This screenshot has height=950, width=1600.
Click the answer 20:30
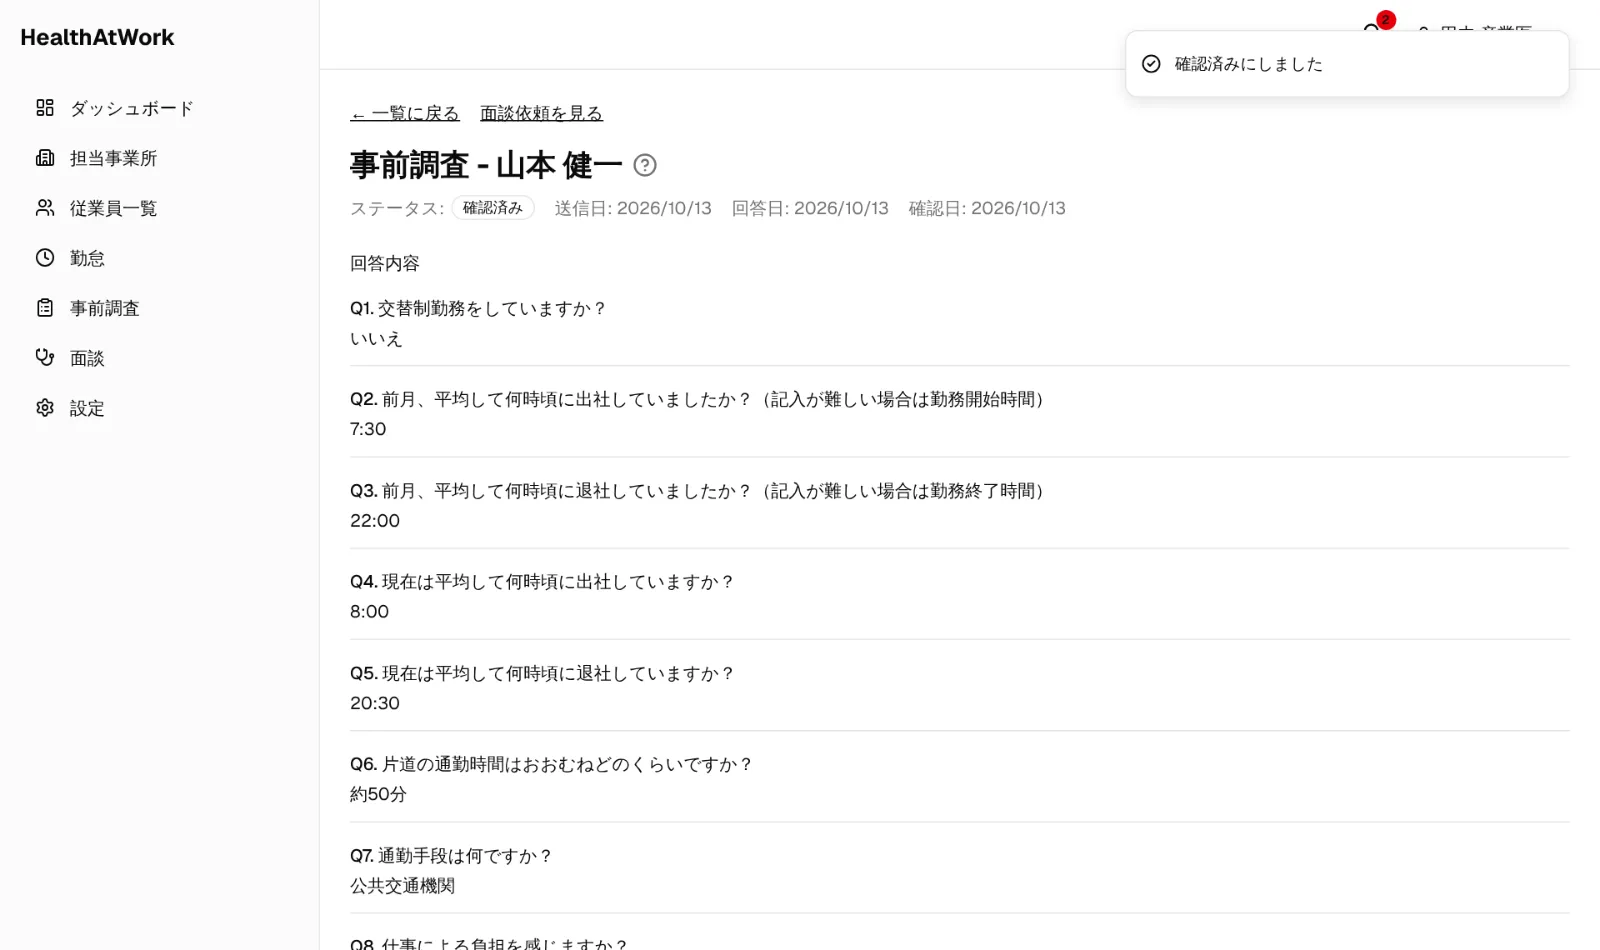pyautogui.click(x=375, y=703)
